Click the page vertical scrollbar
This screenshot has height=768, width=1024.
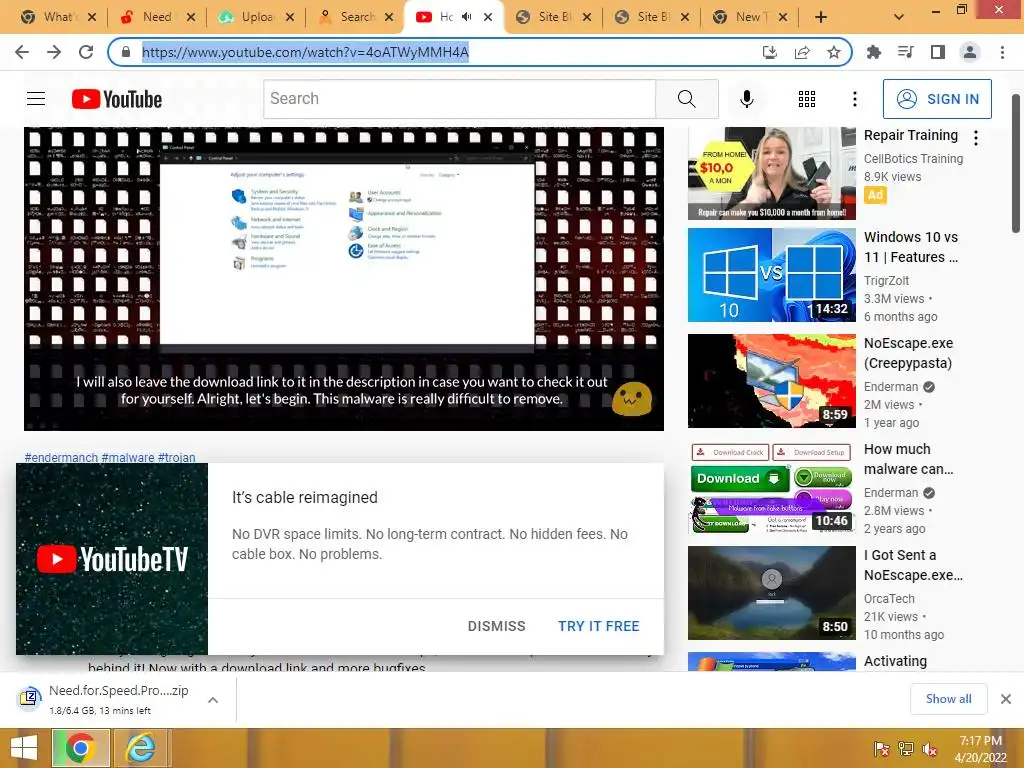click(x=1016, y=163)
